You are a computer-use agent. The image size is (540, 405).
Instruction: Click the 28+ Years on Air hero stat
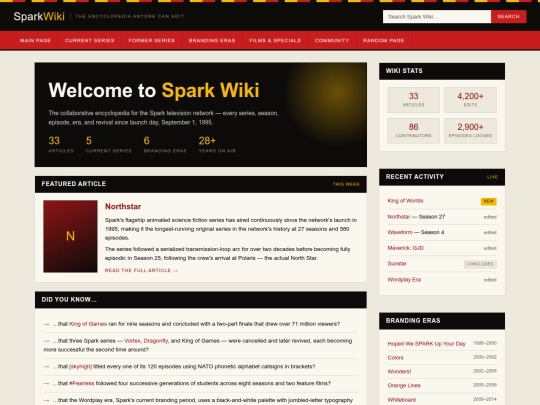click(217, 144)
